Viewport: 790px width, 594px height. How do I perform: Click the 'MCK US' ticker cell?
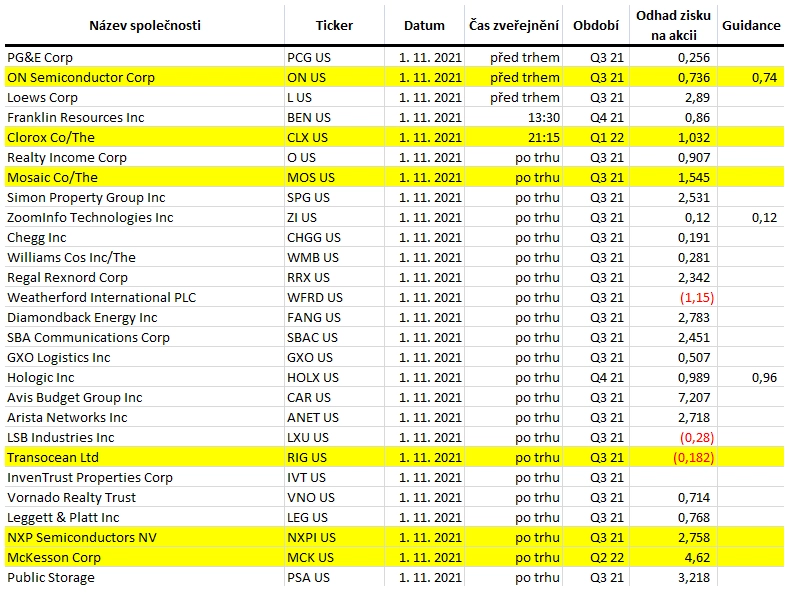click(x=335, y=557)
